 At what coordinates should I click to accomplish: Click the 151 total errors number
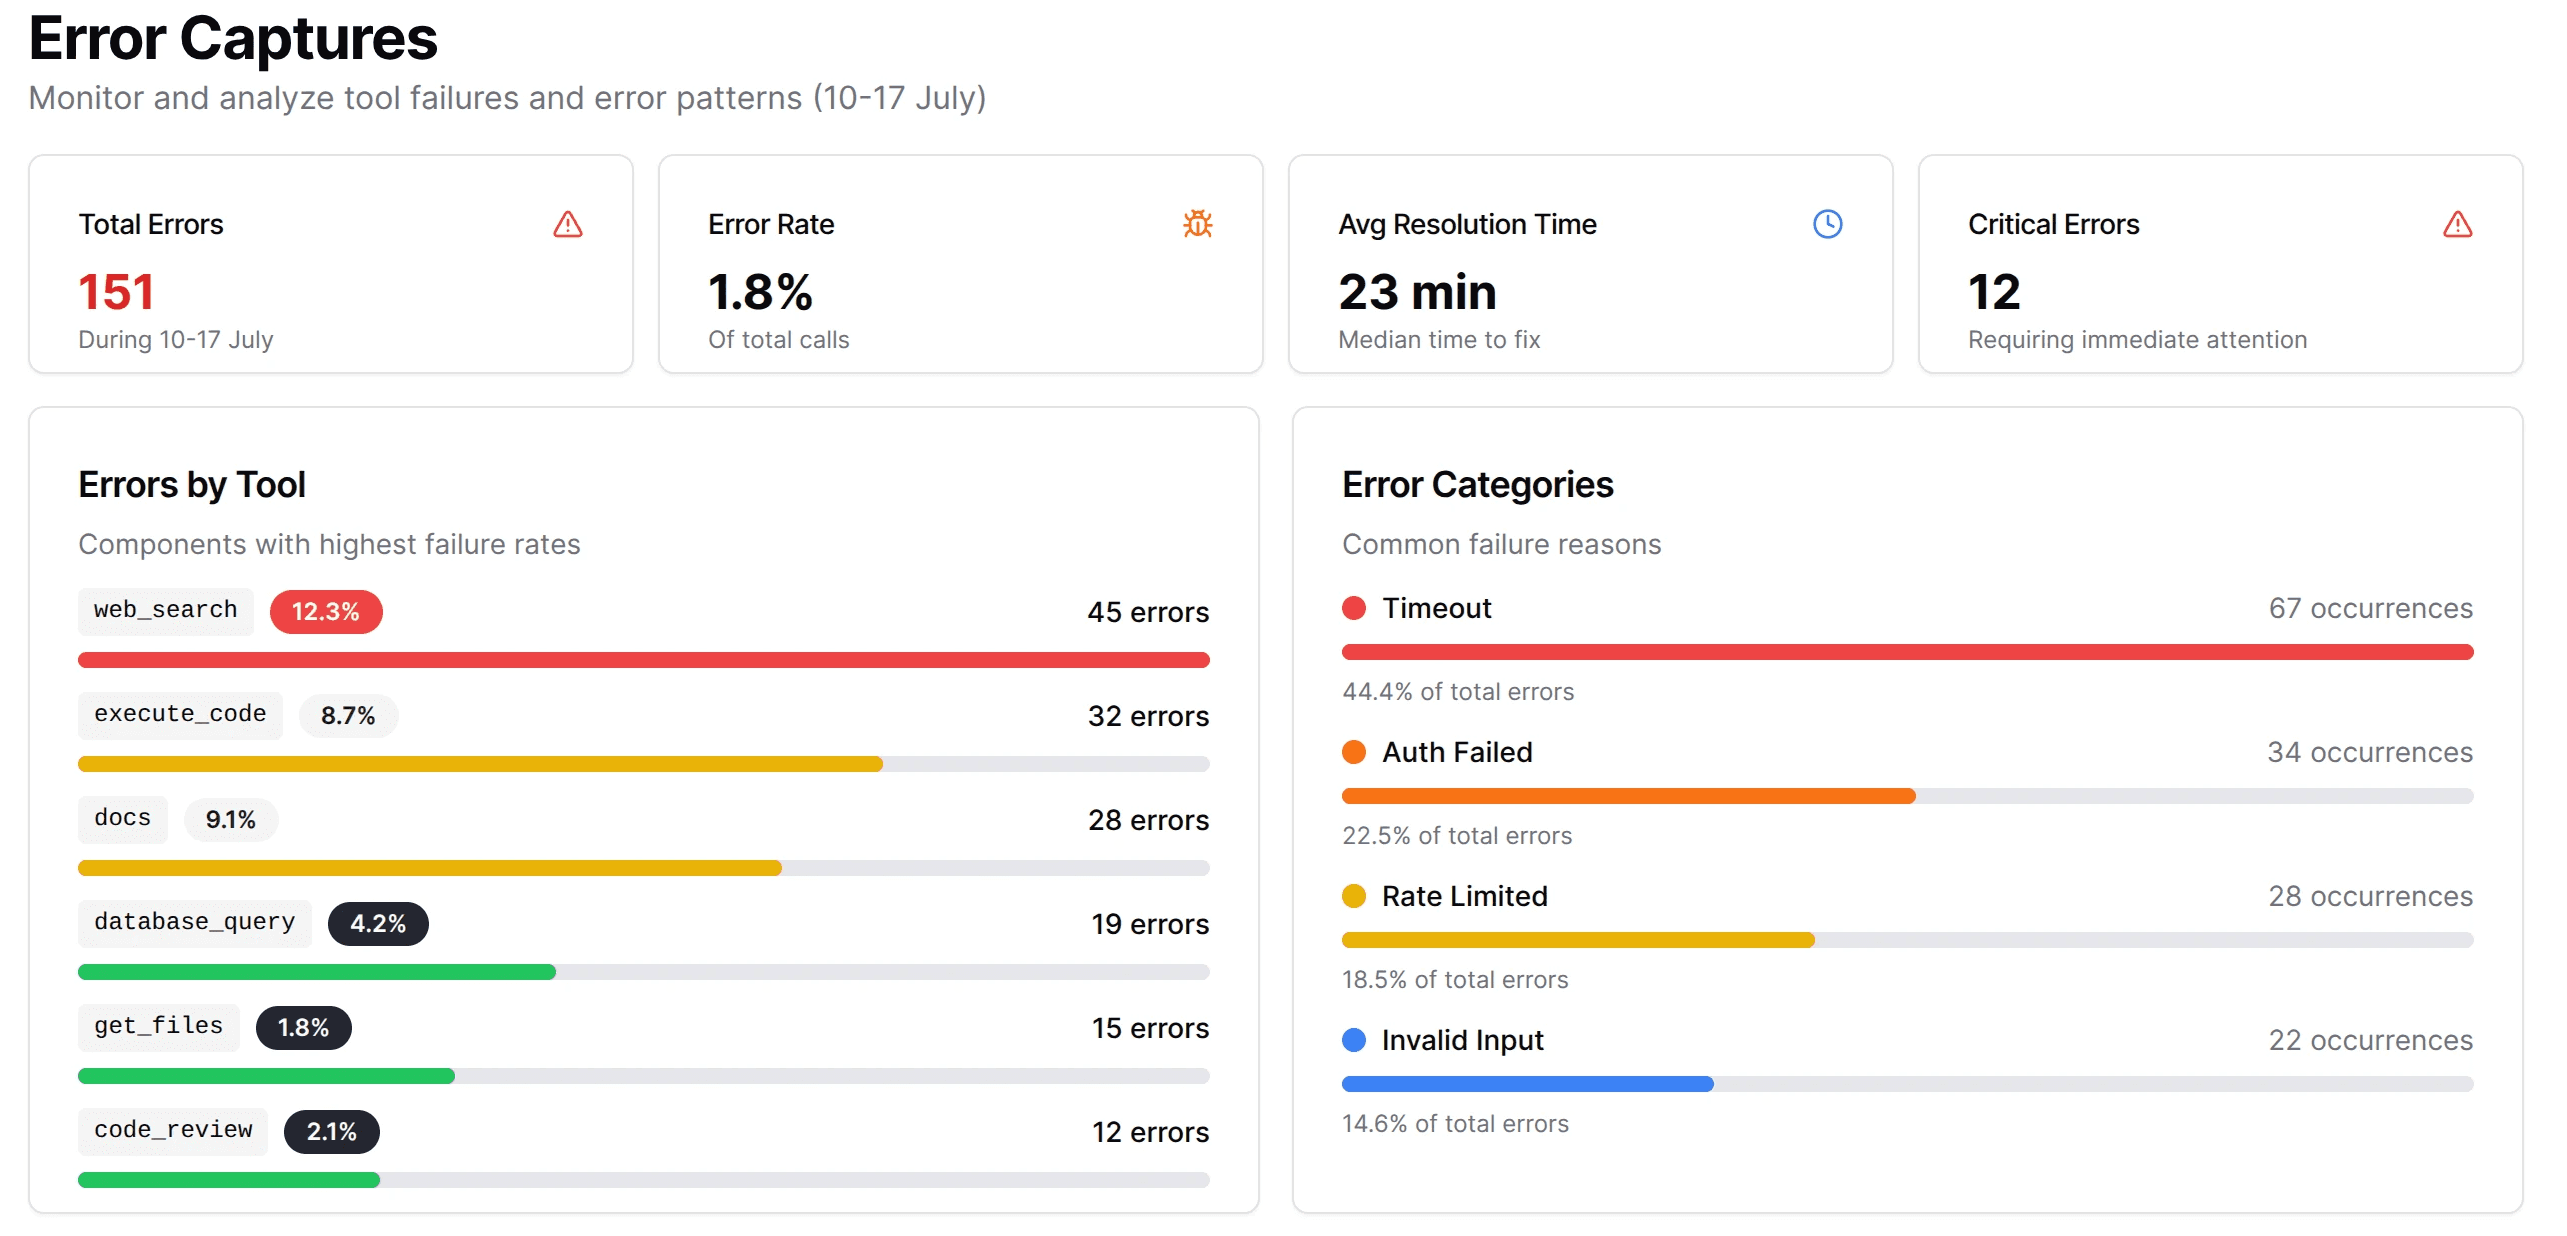tap(116, 292)
